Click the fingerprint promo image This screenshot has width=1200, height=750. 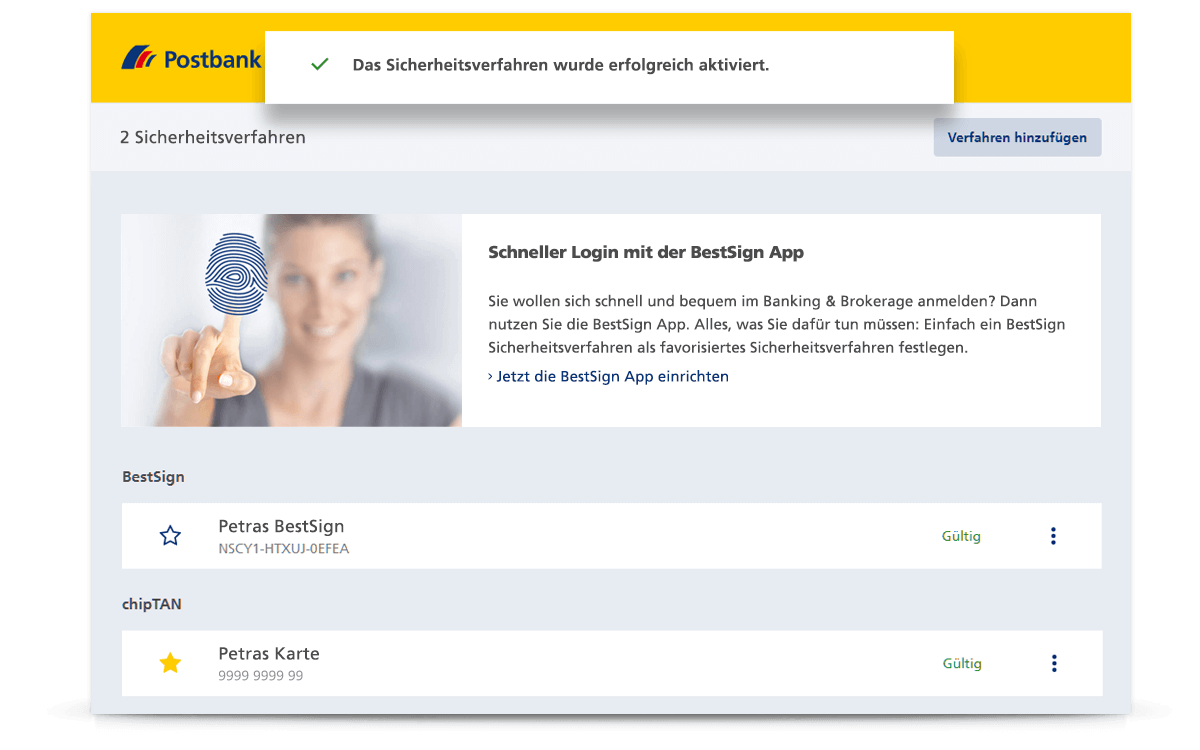coord(292,320)
